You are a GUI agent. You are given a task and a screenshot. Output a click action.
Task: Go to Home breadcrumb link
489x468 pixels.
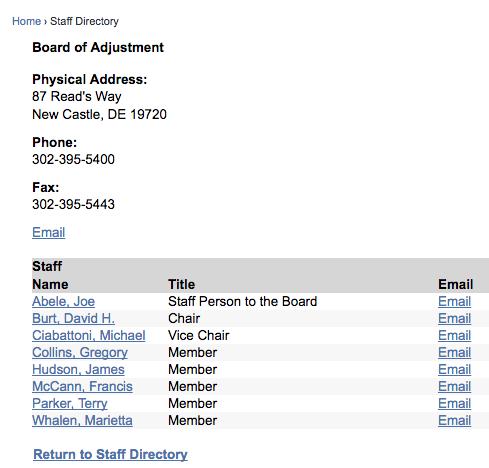(26, 21)
